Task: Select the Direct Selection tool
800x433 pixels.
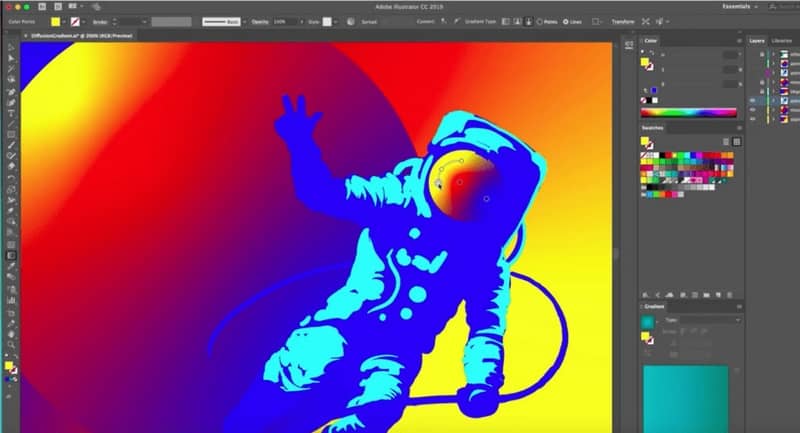Action: pyautogui.click(x=11, y=58)
